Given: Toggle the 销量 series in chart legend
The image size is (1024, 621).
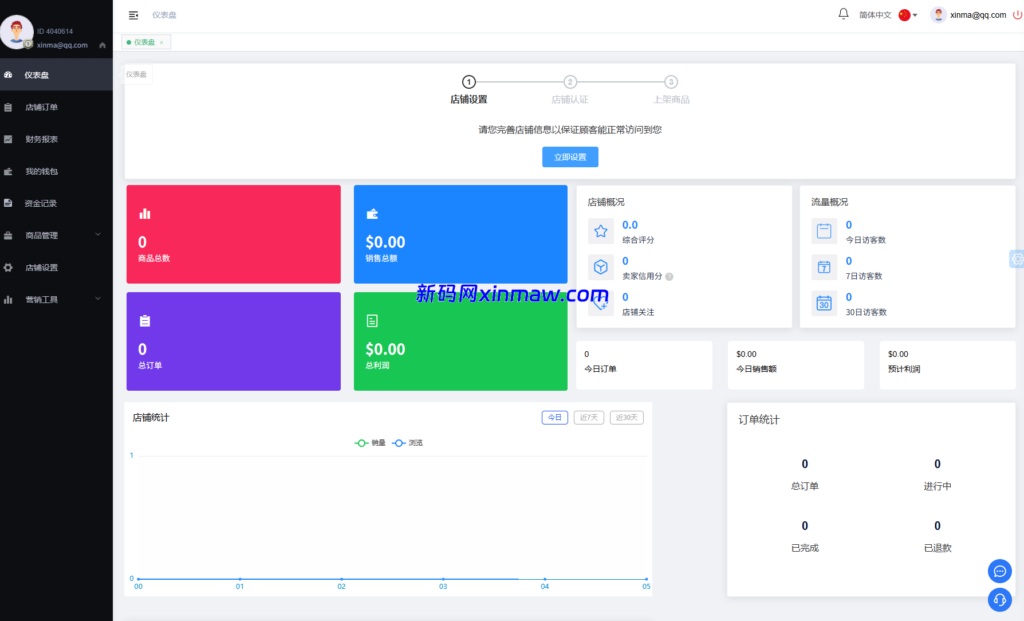Looking at the screenshot, I should (370, 443).
